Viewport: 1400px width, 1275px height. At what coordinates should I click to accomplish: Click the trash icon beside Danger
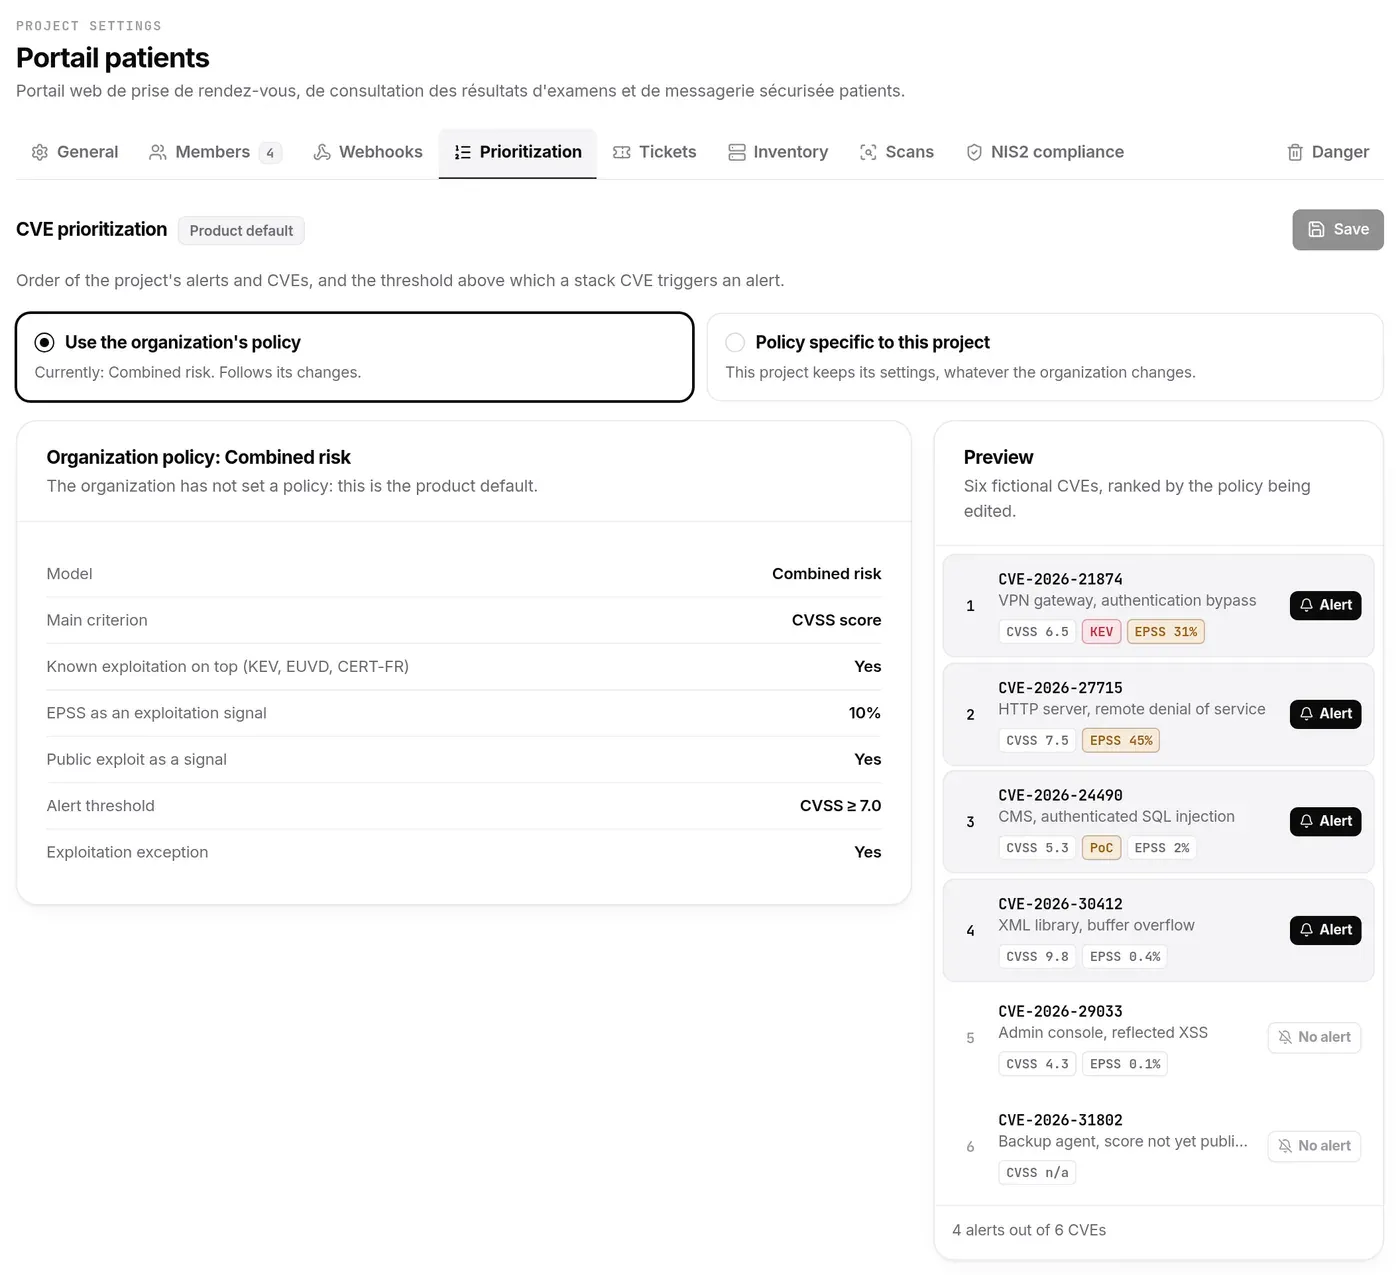(1295, 152)
